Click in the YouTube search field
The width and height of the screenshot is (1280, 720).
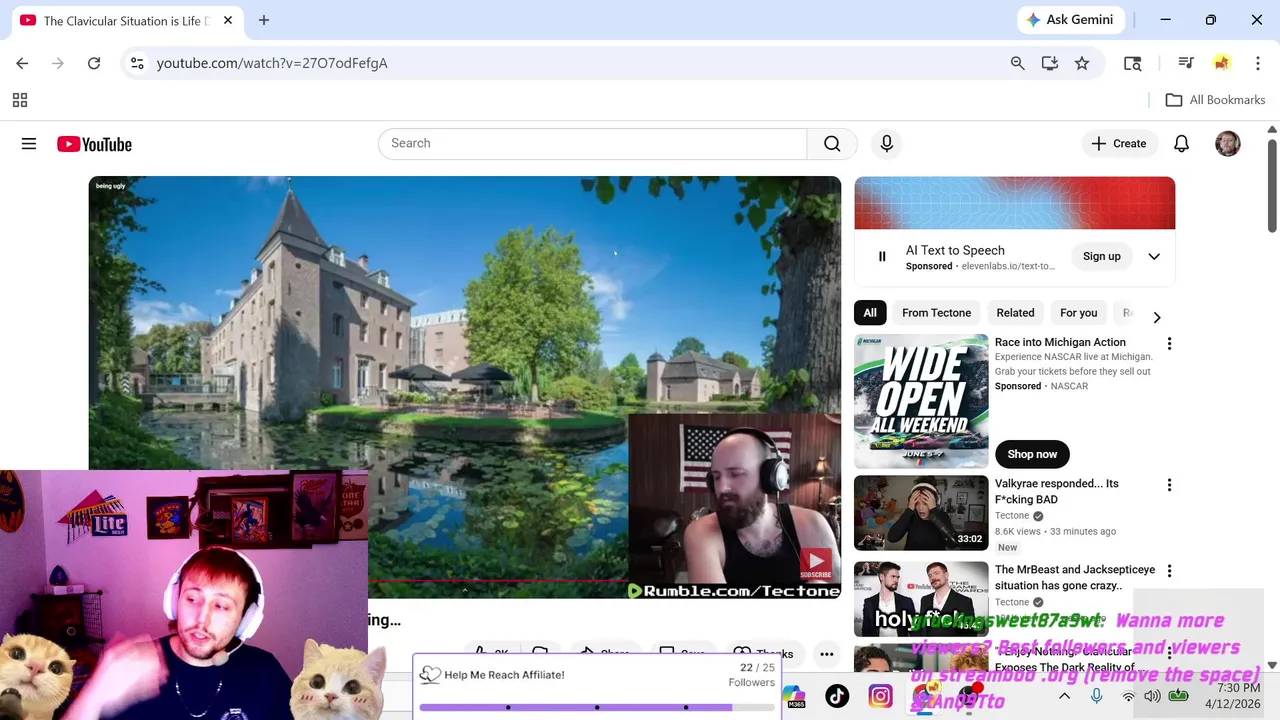(592, 144)
